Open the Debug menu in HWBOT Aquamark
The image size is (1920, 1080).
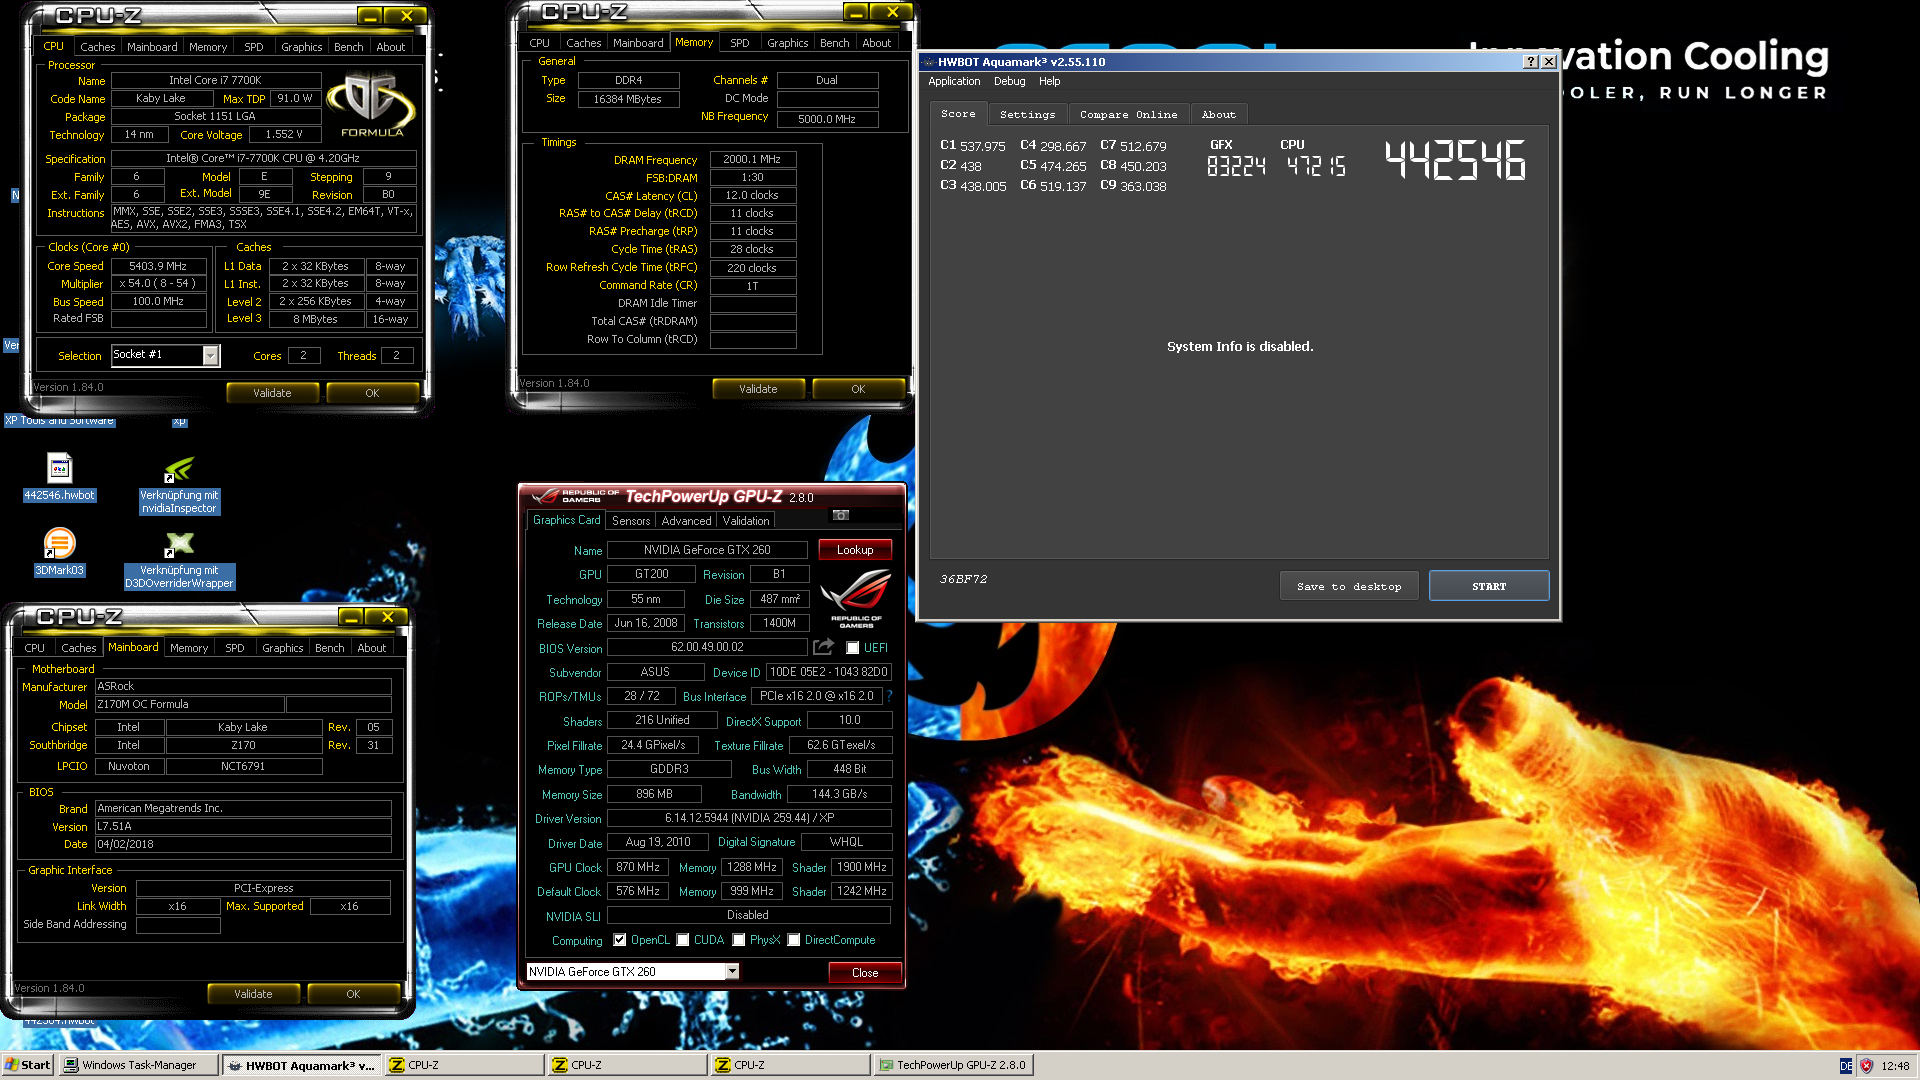coord(1009,82)
